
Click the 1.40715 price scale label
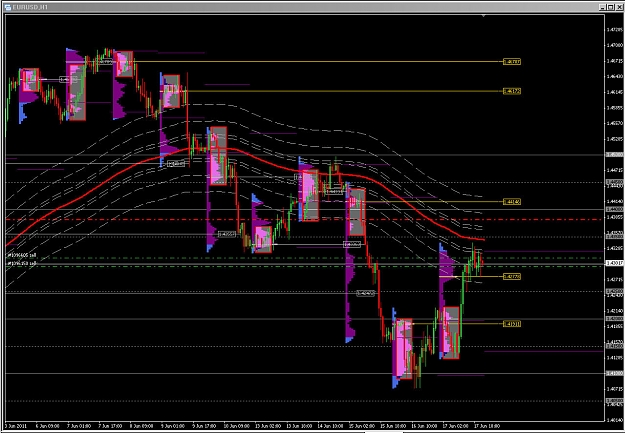(614, 389)
